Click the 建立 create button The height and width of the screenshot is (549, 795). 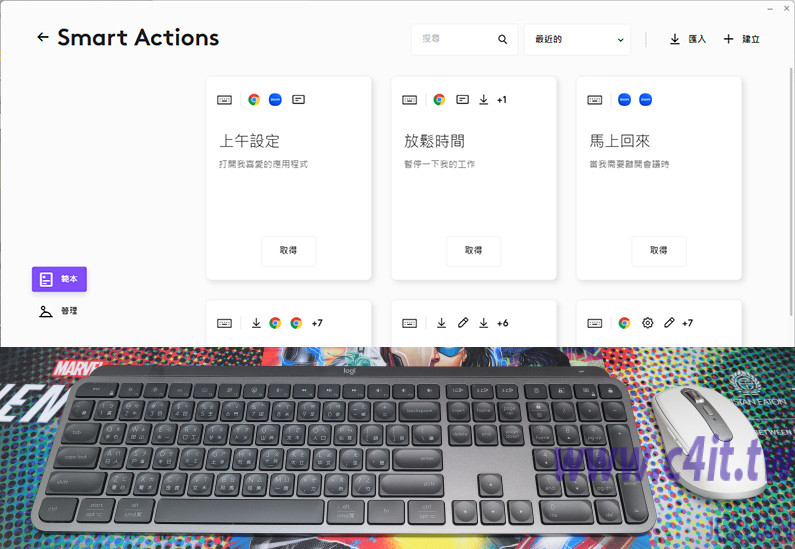tap(741, 39)
